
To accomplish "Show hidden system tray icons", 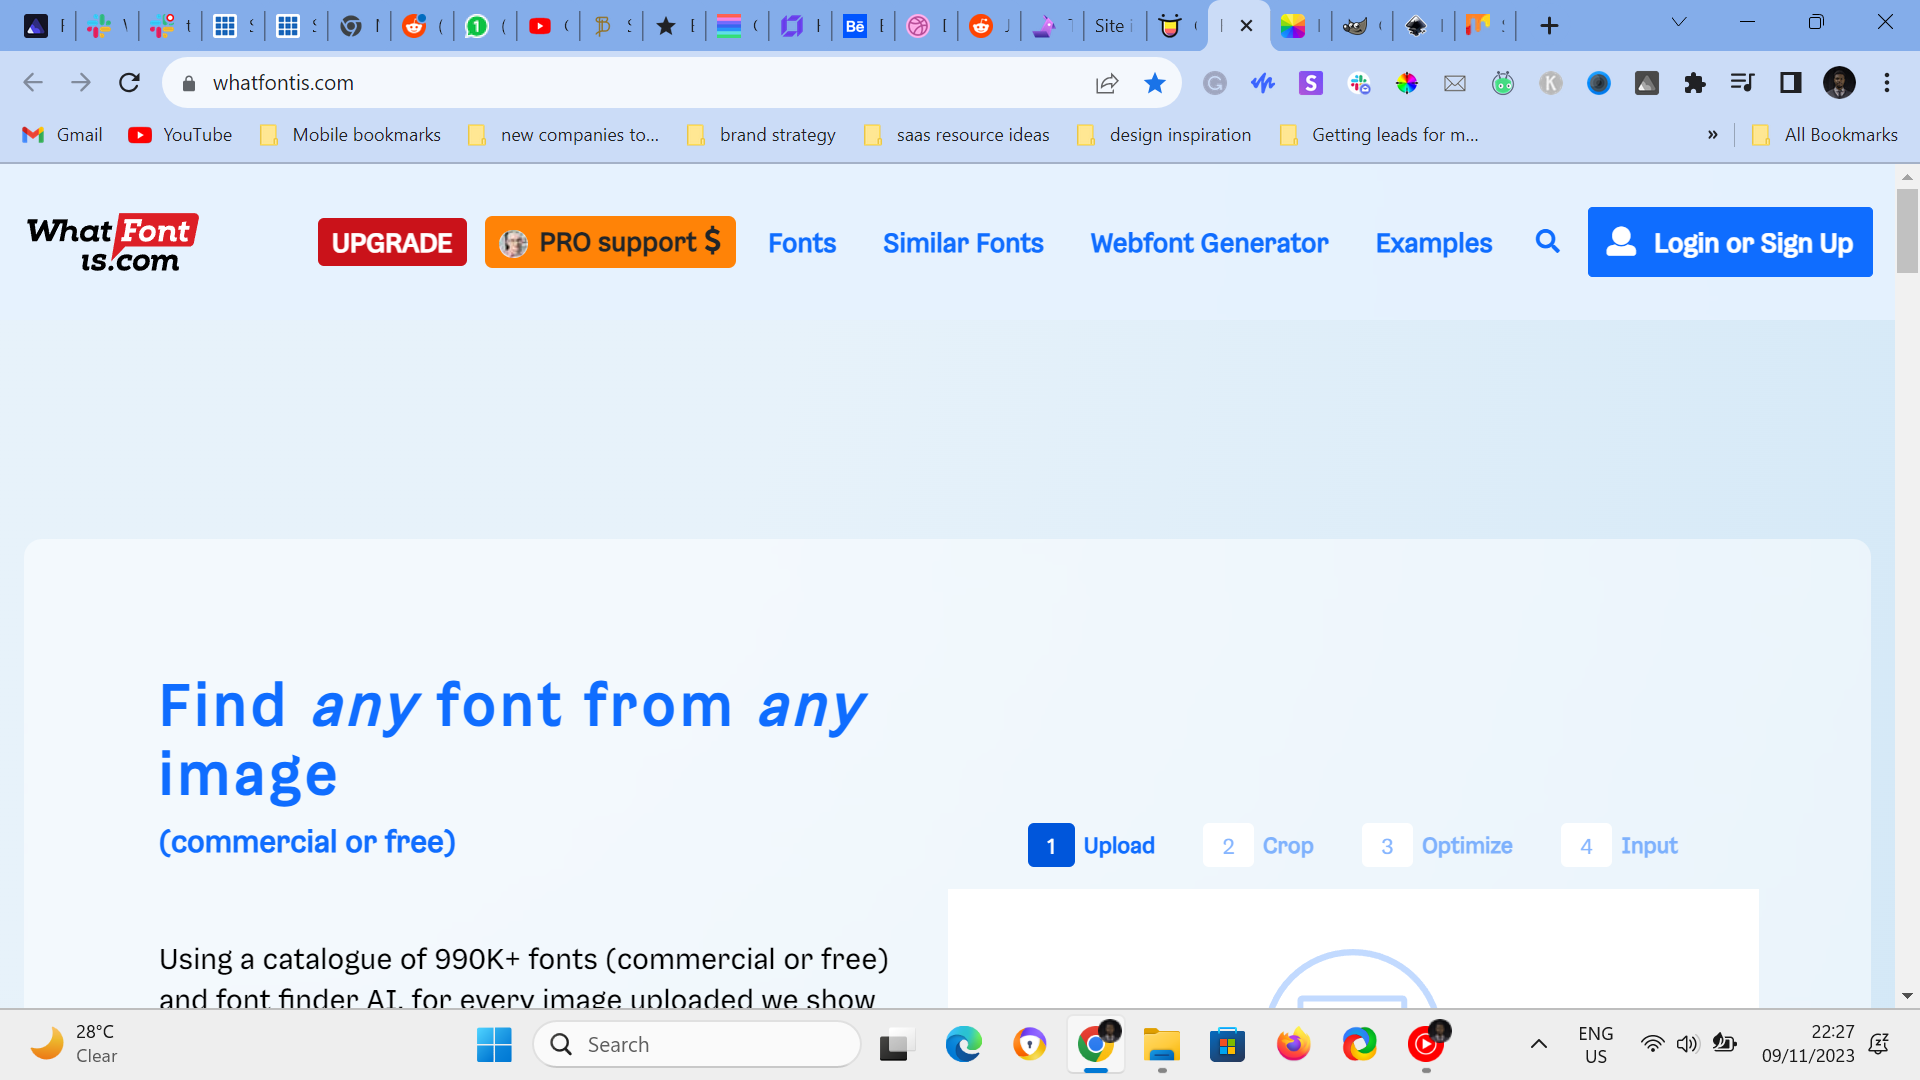I will click(1538, 1044).
